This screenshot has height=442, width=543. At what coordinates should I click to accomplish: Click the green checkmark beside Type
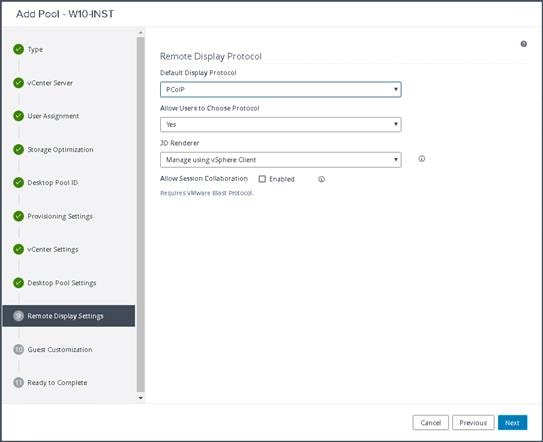click(18, 50)
